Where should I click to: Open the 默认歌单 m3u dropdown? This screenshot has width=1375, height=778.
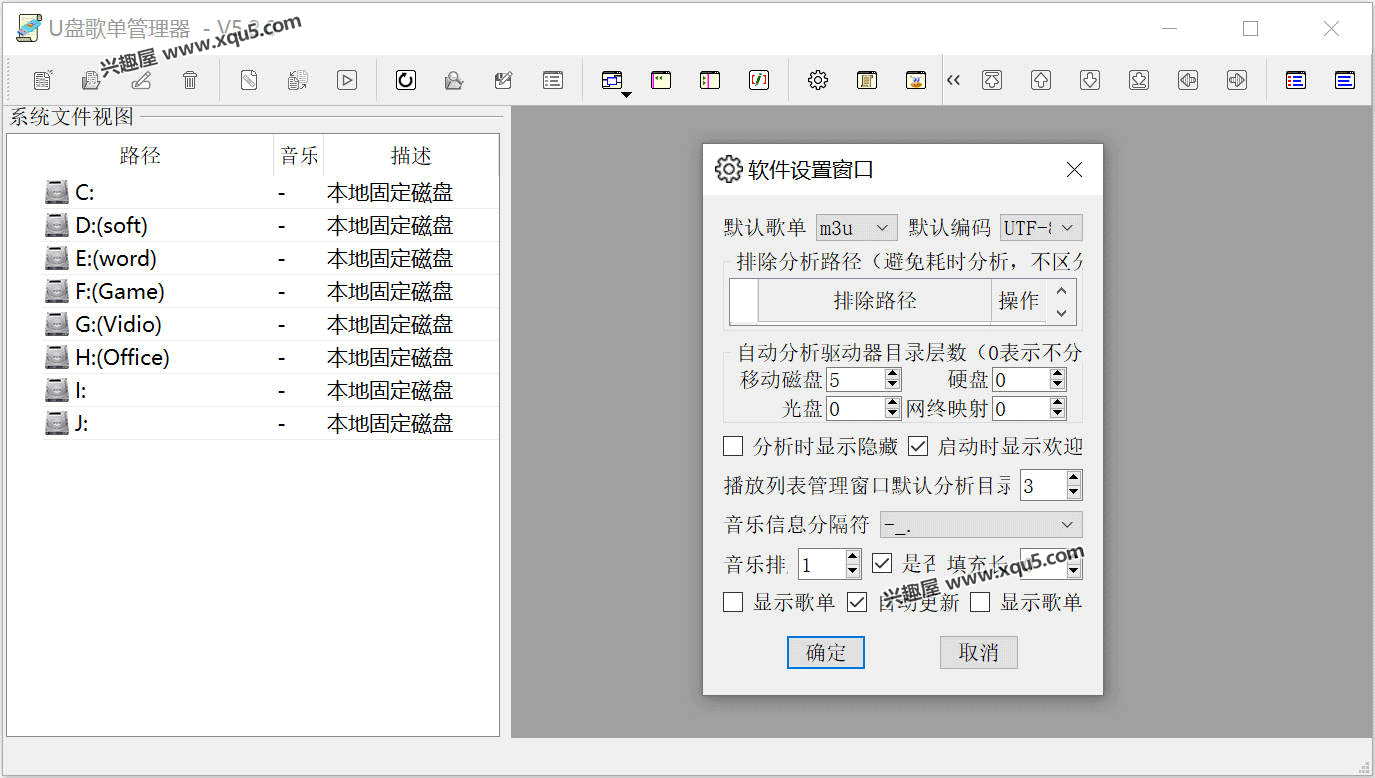click(856, 228)
